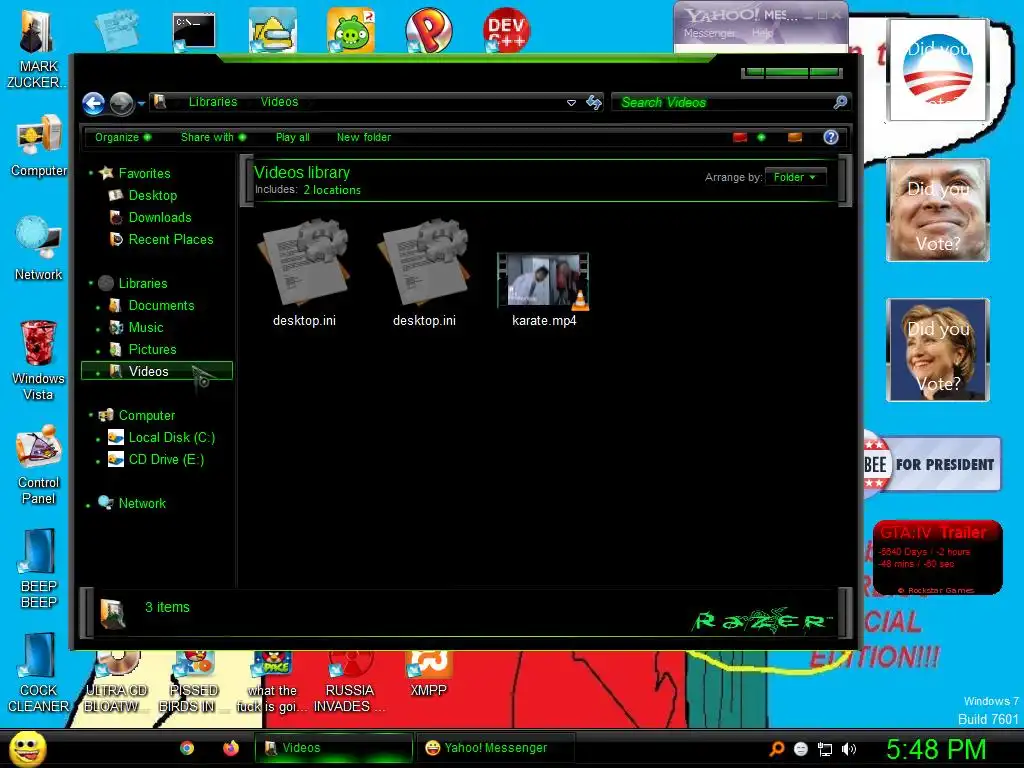This screenshot has width=1024, height=768.
Task: Click Computer desktop icon
Action: click(x=39, y=146)
